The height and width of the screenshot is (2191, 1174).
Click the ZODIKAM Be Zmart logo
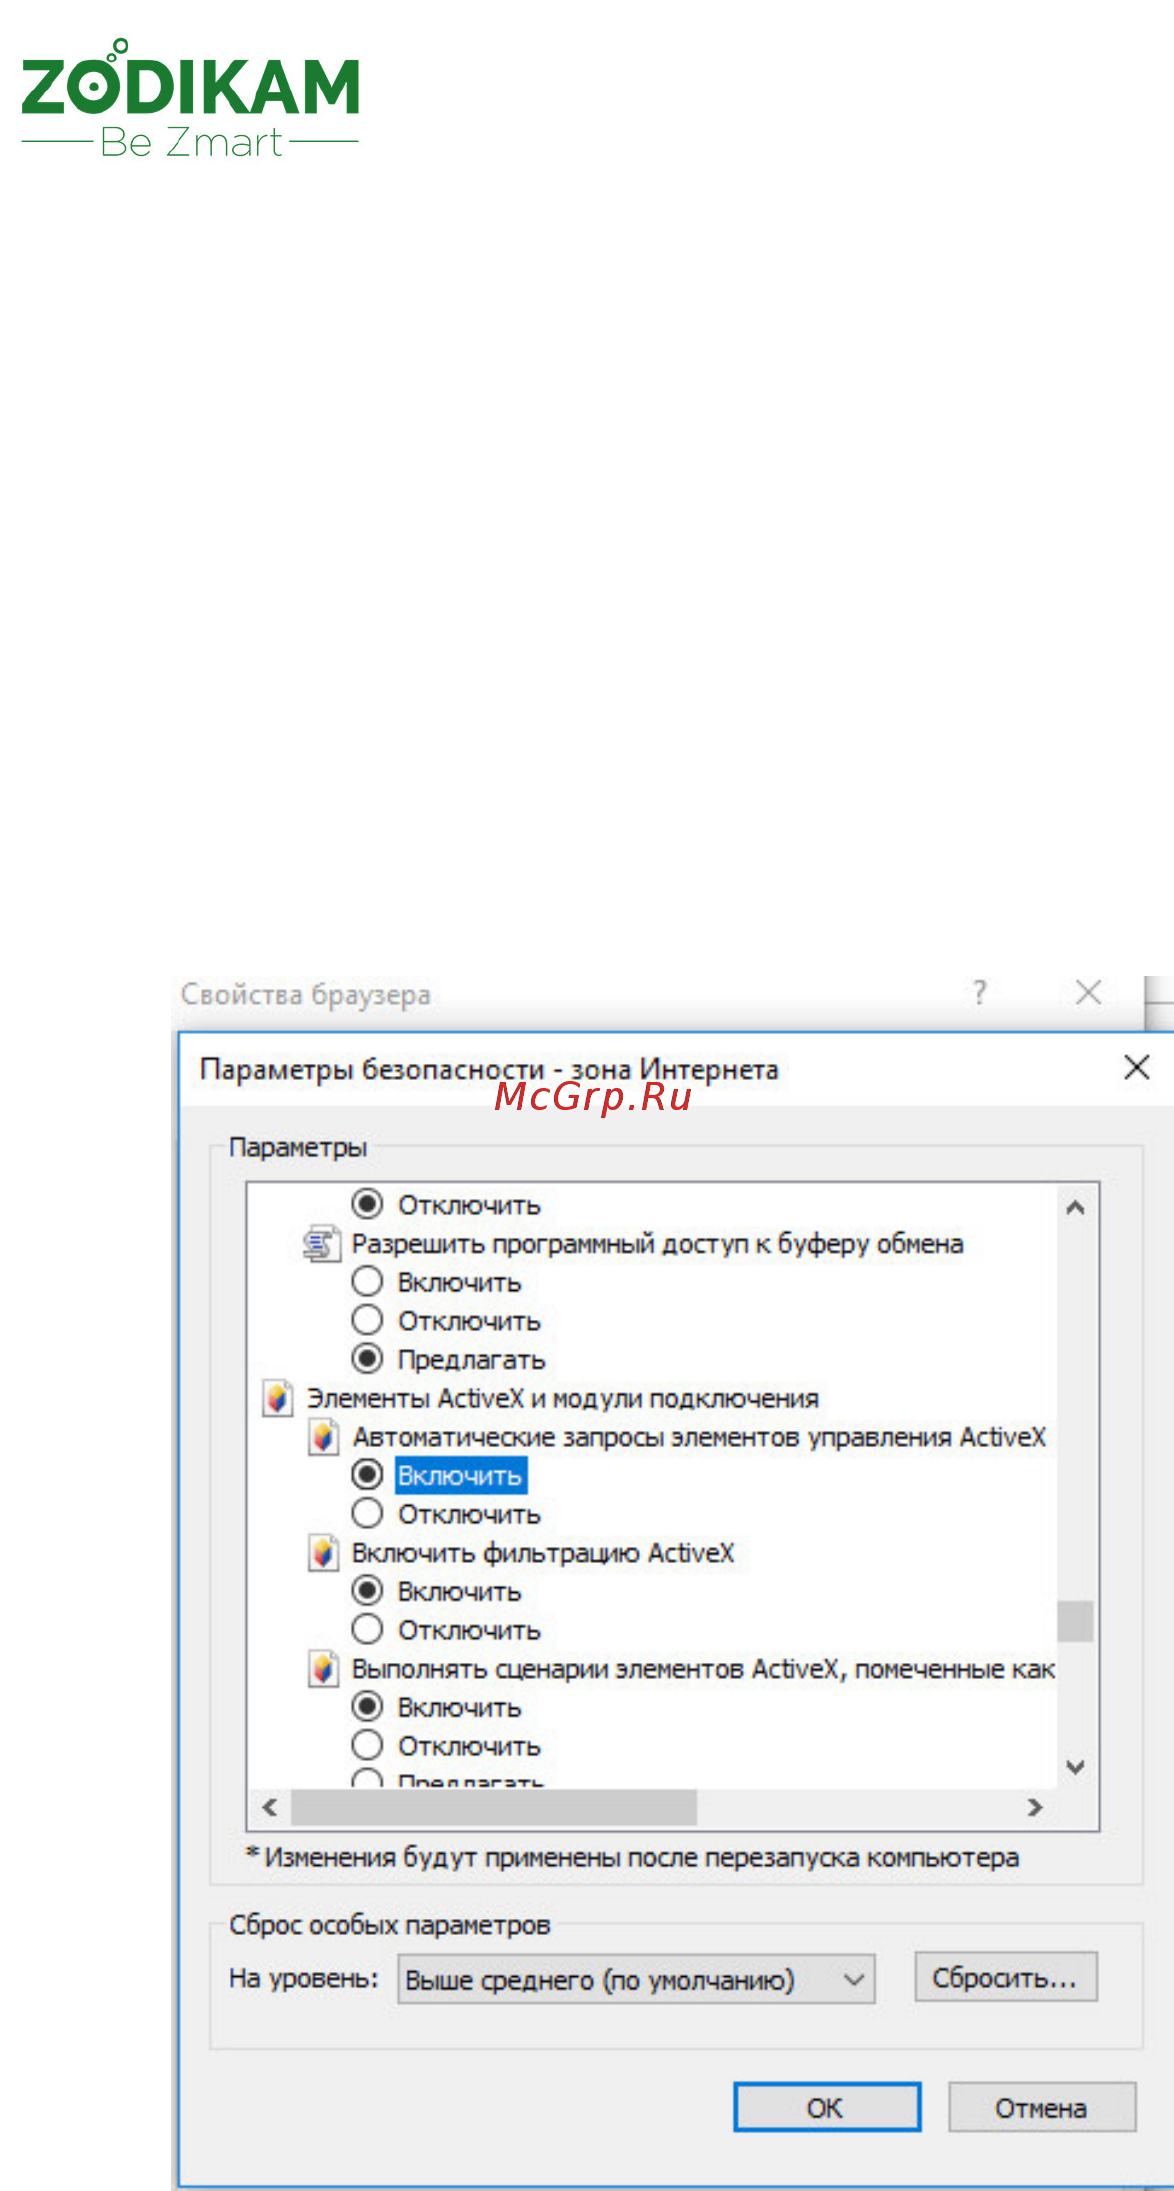(190, 98)
